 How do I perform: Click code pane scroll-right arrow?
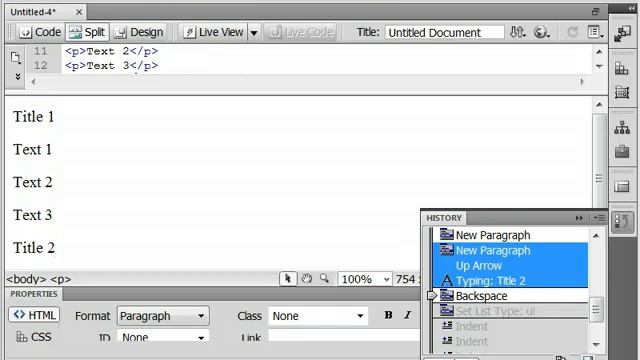(x=582, y=82)
